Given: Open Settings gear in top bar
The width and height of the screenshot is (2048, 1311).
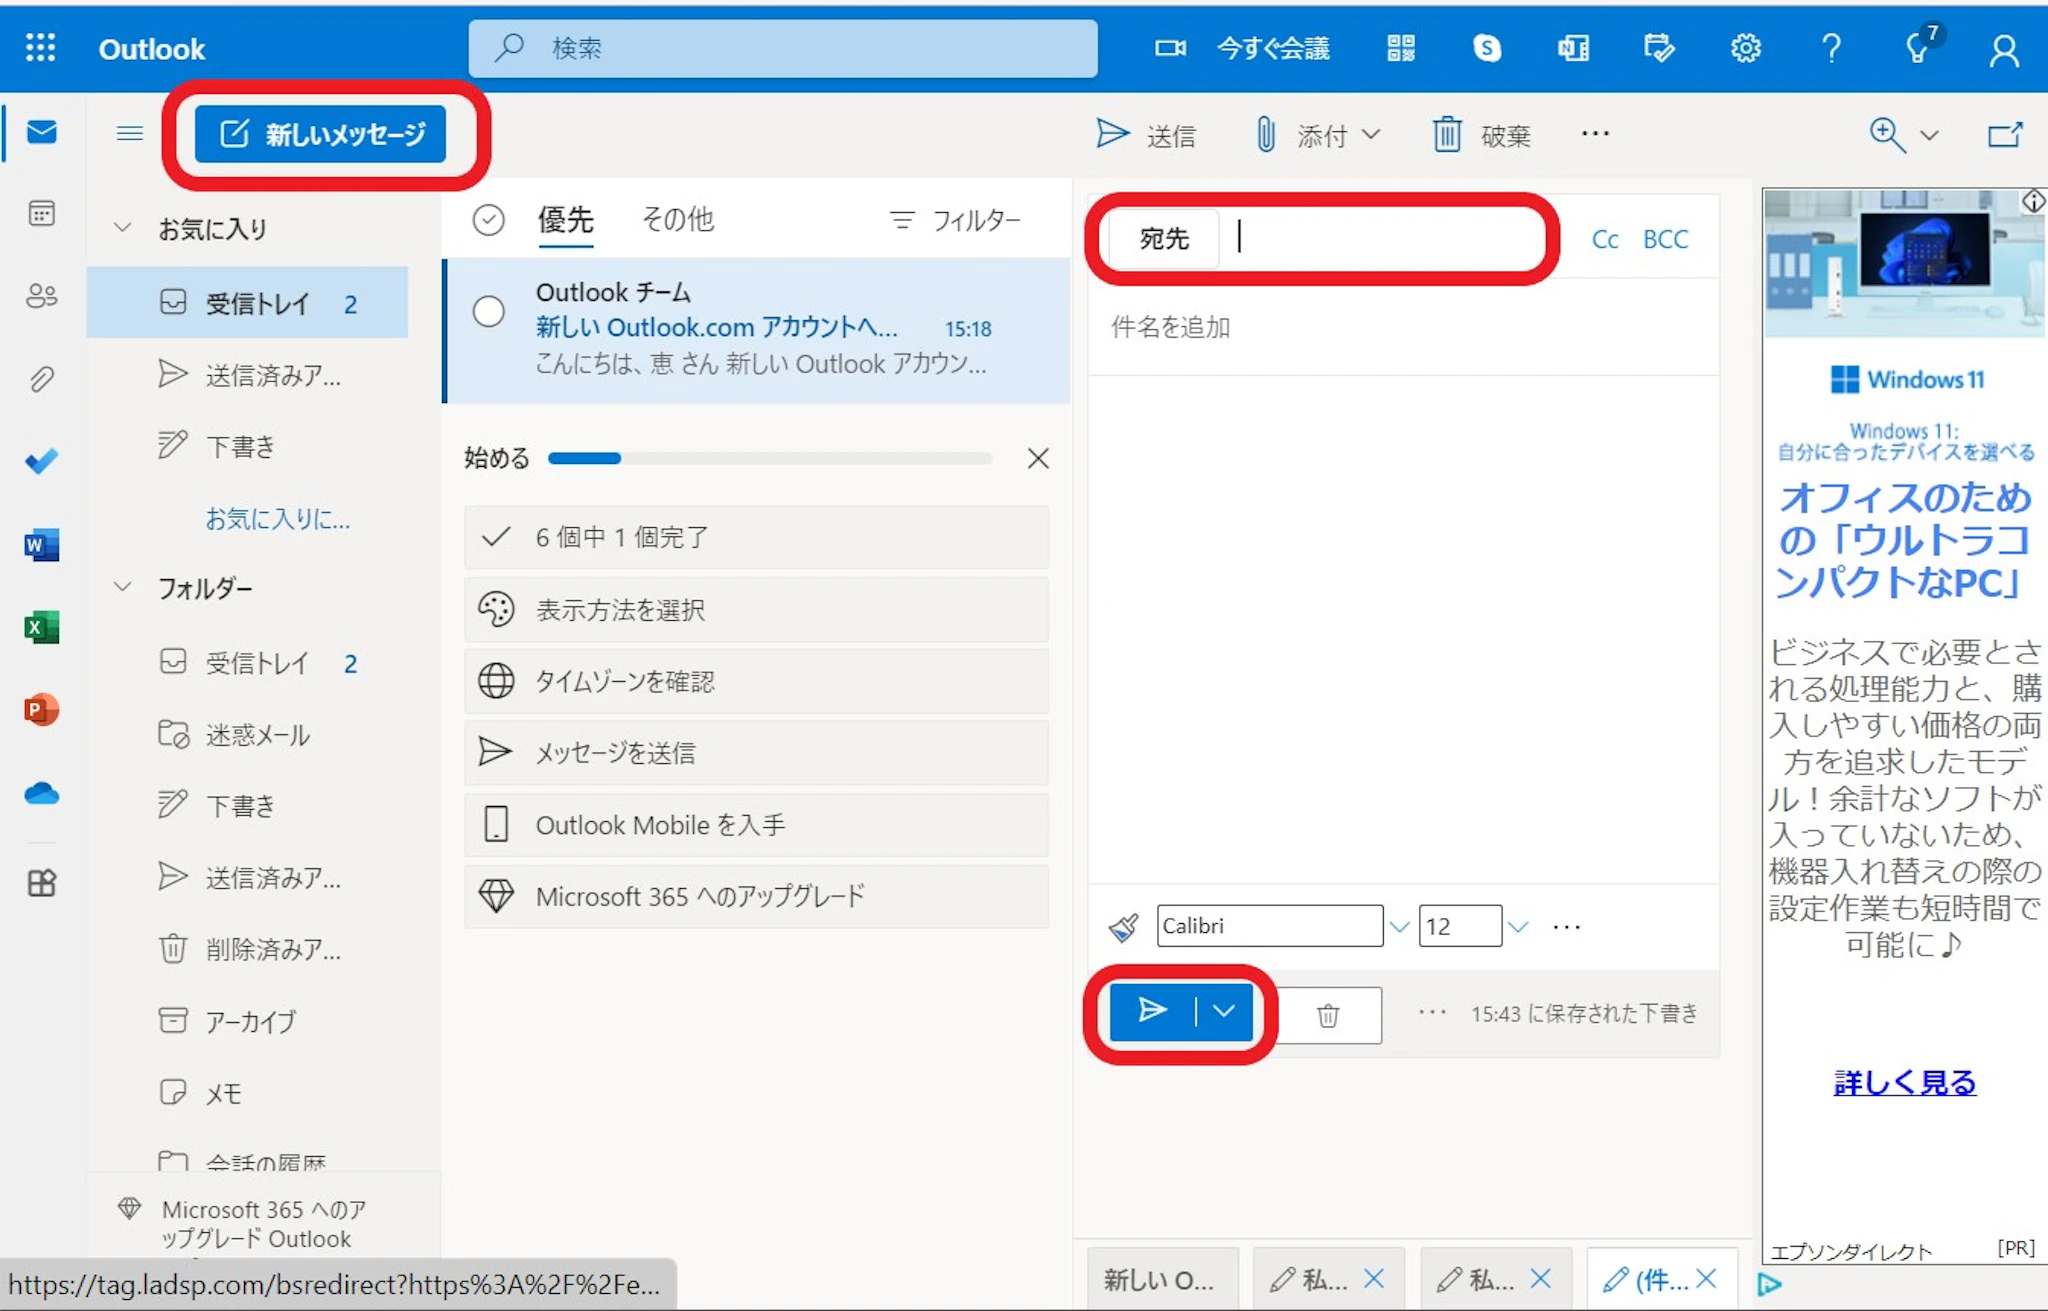Looking at the screenshot, I should coord(1745,48).
